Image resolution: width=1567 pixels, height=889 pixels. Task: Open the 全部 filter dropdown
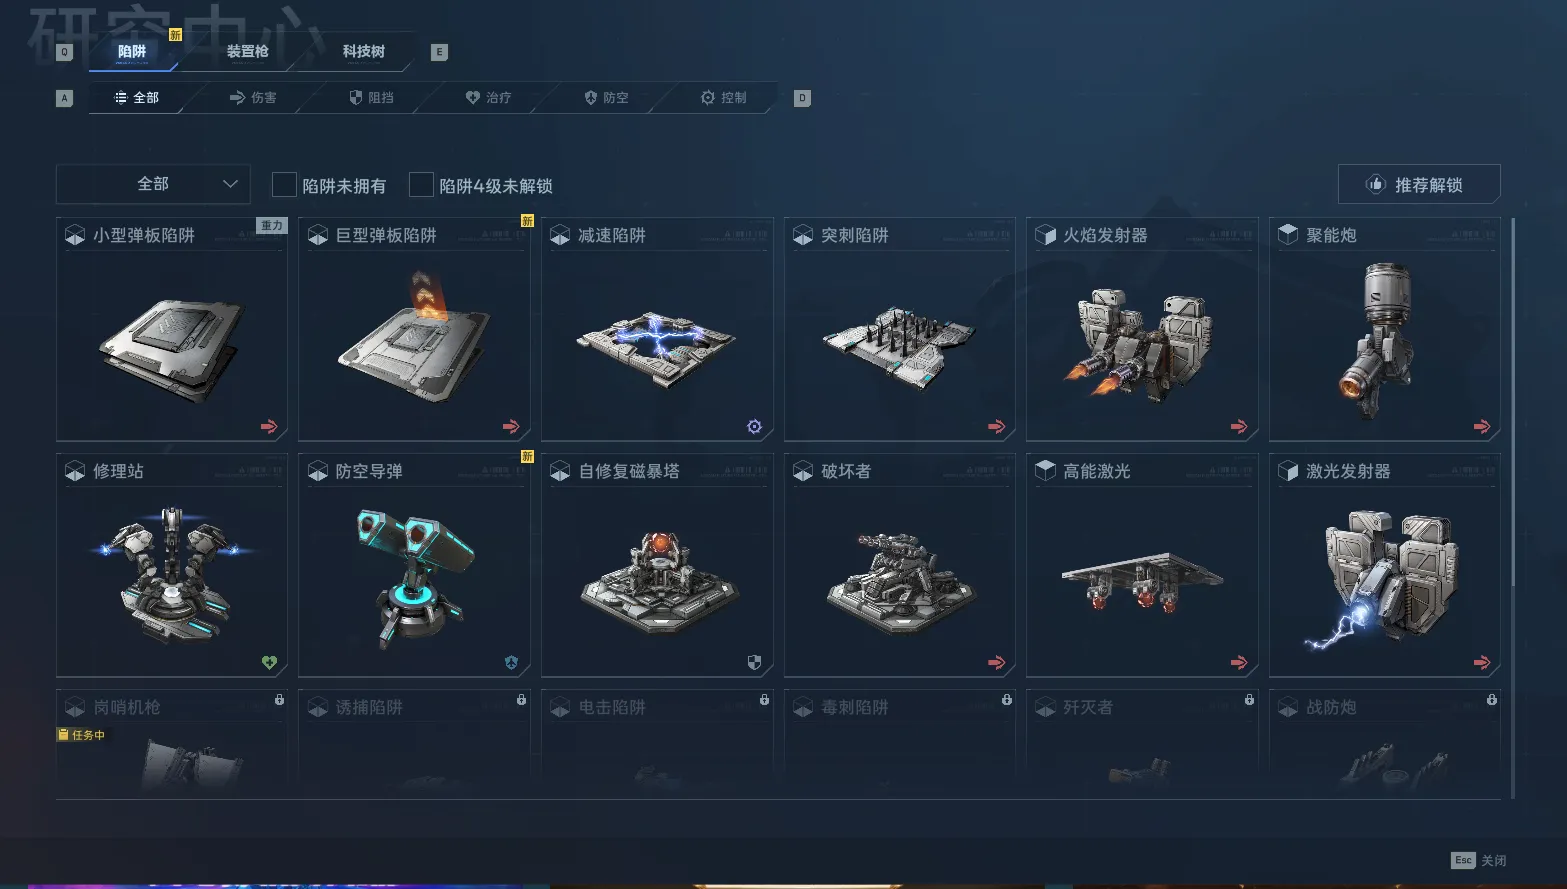153,184
